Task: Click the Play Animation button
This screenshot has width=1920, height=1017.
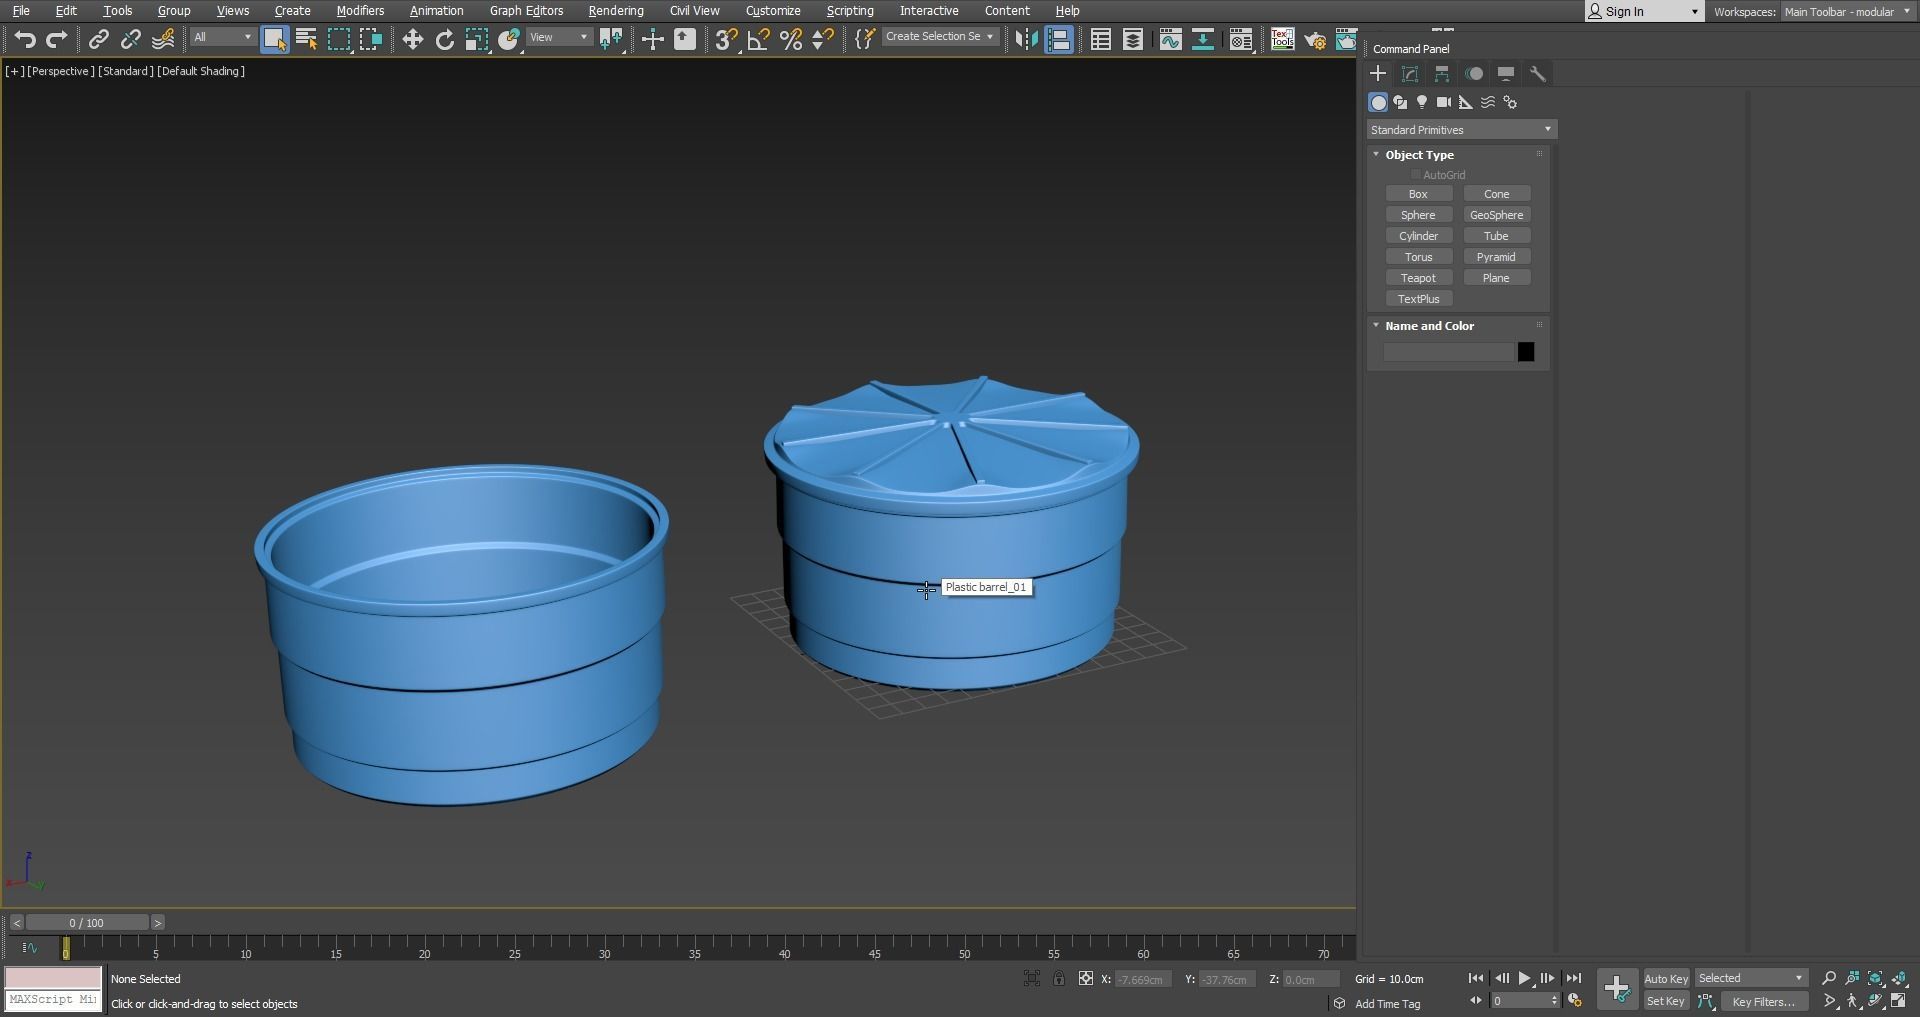Action: (1524, 979)
